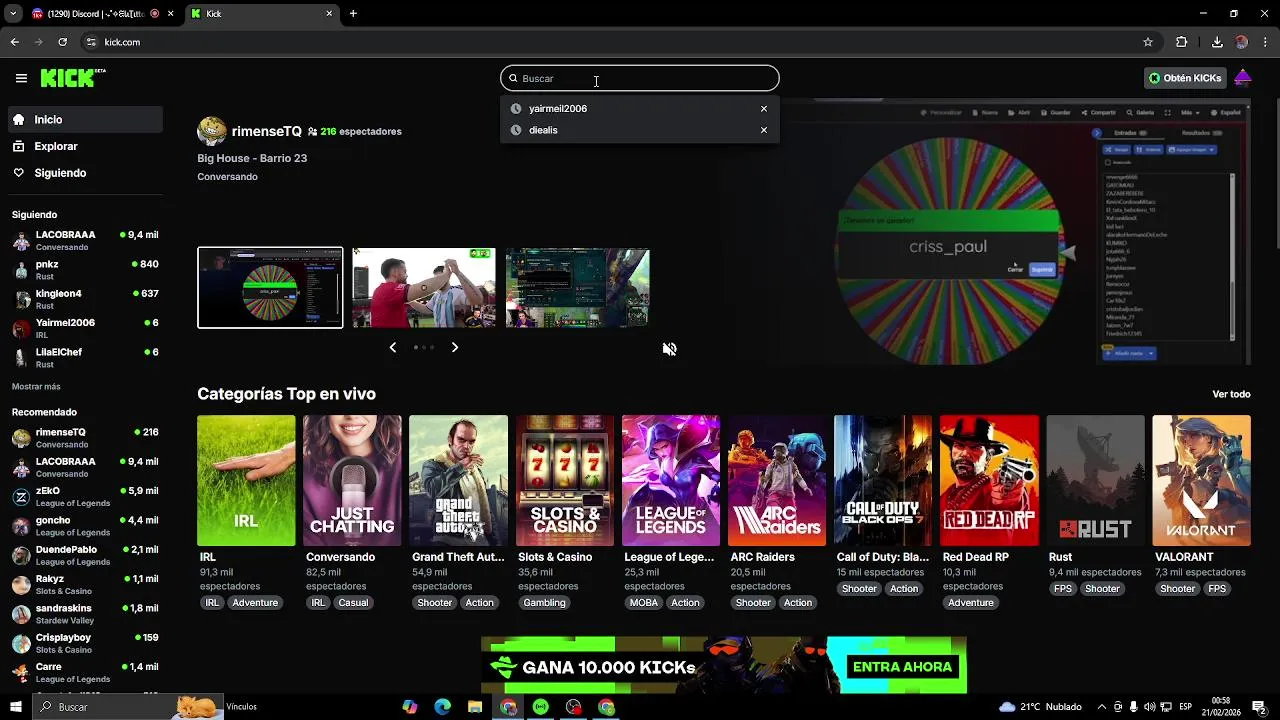The width and height of the screenshot is (1280, 720).
Task: Open File Explorer from taskbar
Action: [475, 707]
